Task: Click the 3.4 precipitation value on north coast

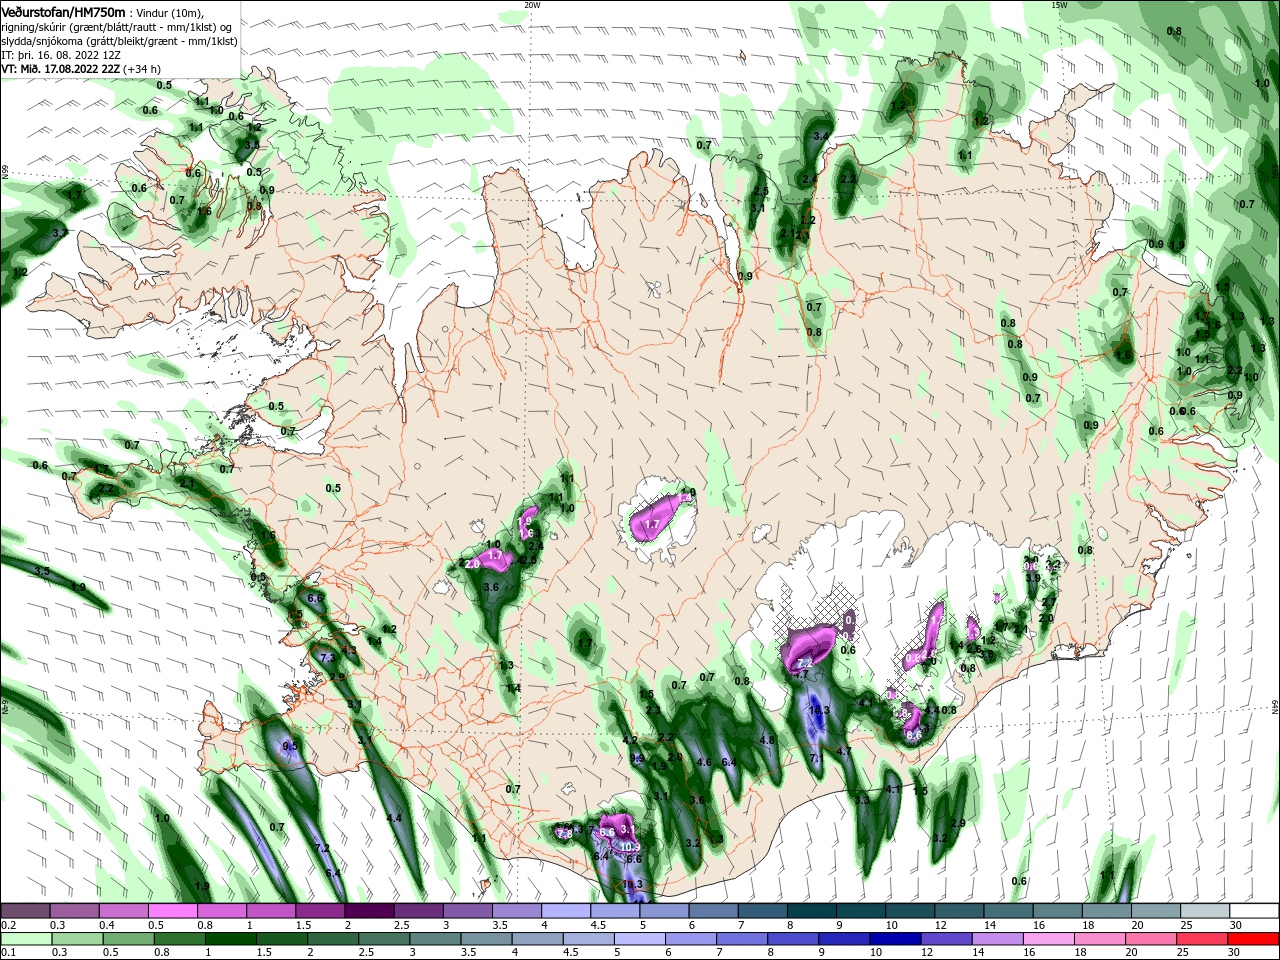Action: coord(823,136)
